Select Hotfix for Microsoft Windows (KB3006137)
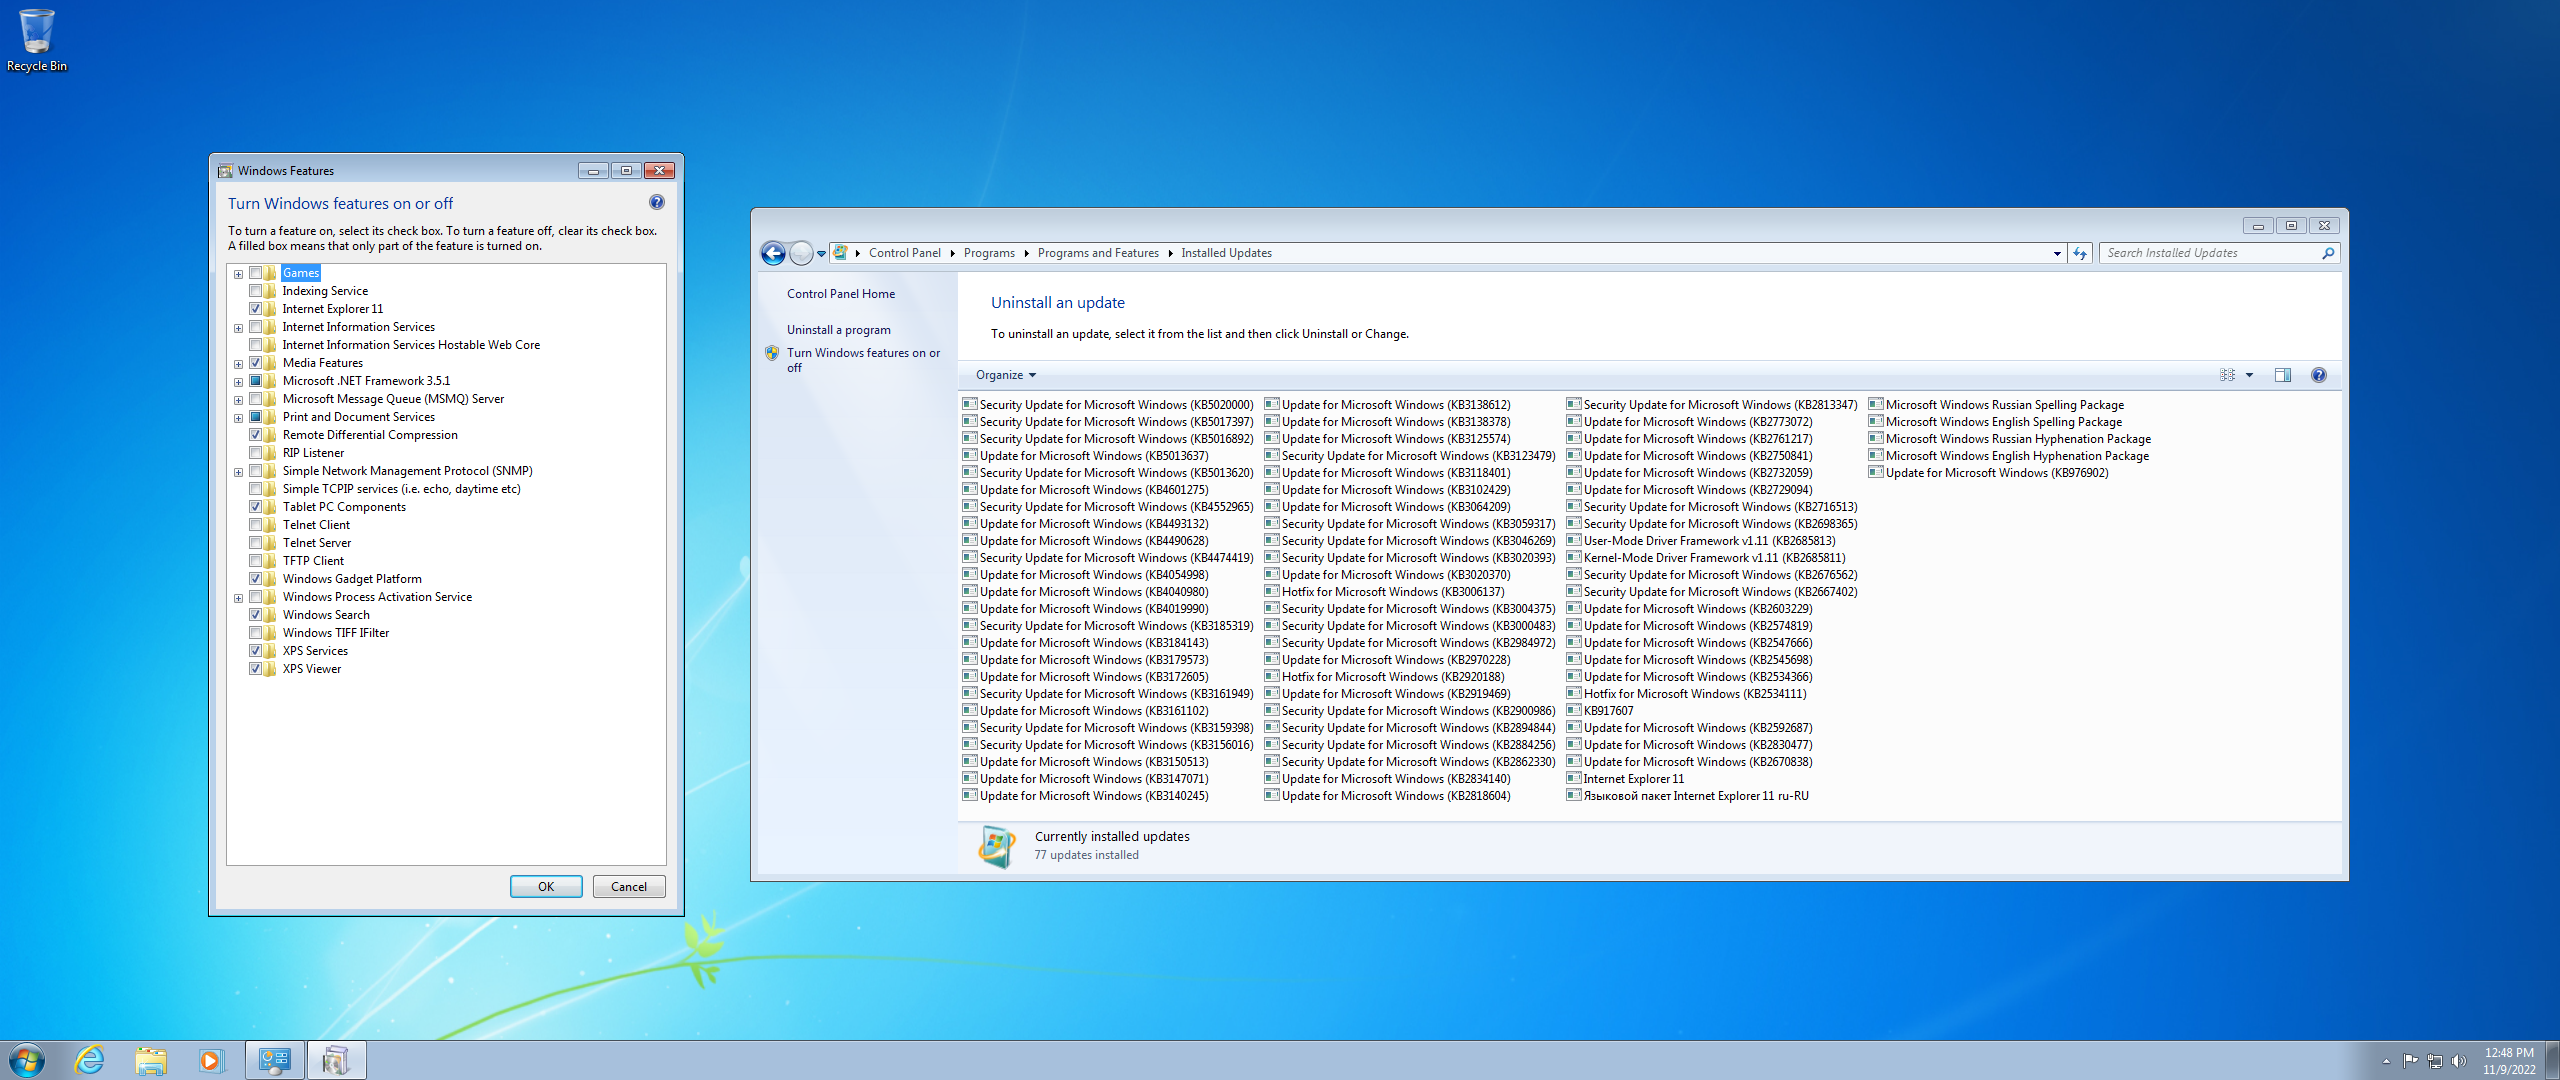This screenshot has height=1080, width=2560. coord(1384,592)
